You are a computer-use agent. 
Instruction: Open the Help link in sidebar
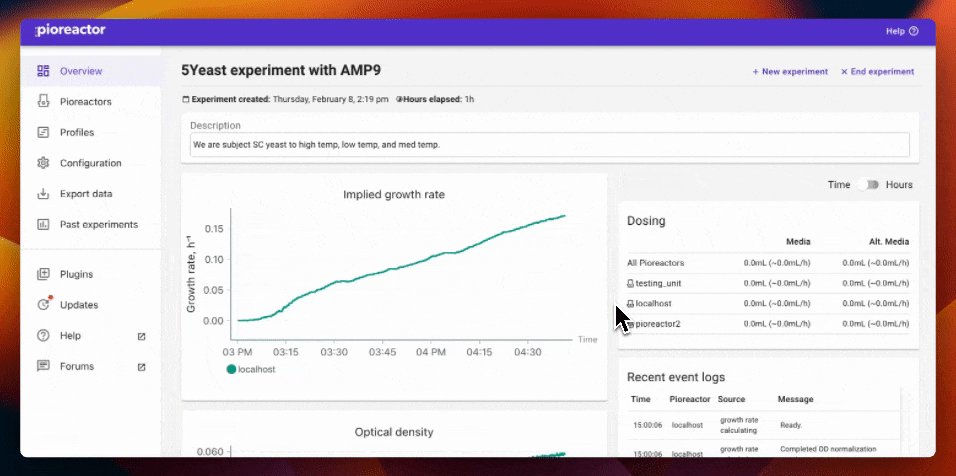[x=91, y=336]
